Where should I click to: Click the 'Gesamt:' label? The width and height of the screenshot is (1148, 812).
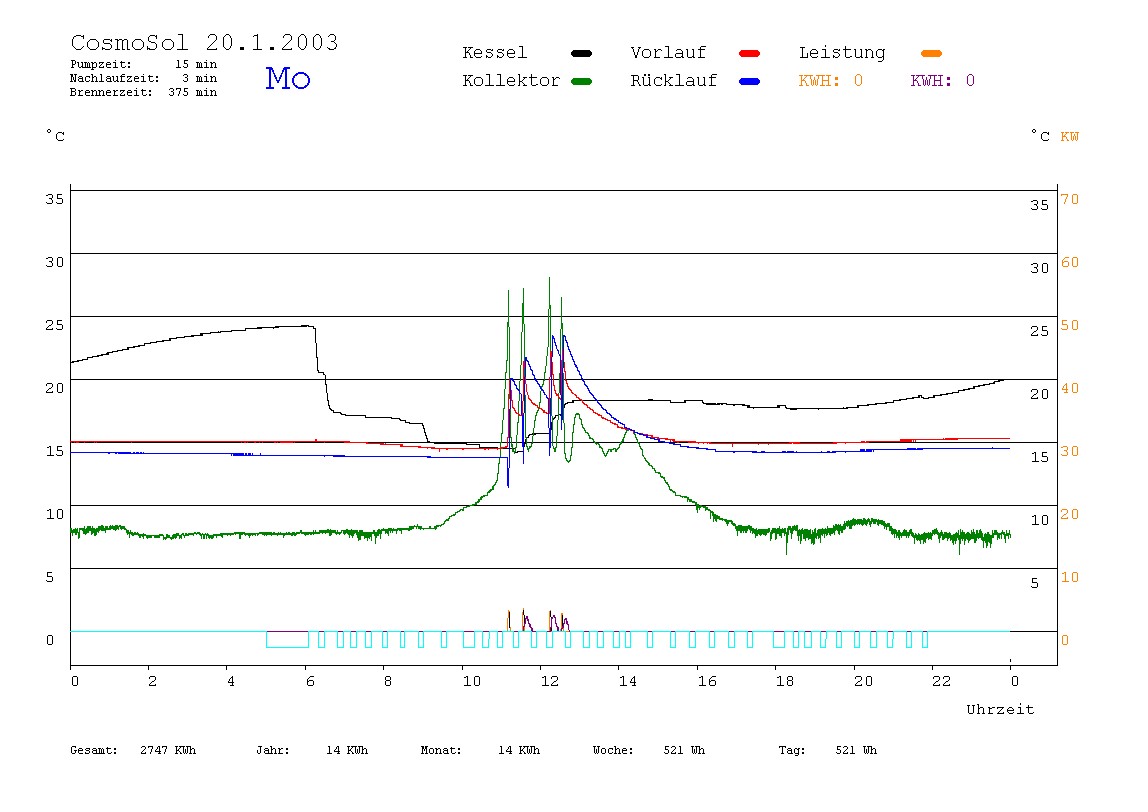coord(94,750)
